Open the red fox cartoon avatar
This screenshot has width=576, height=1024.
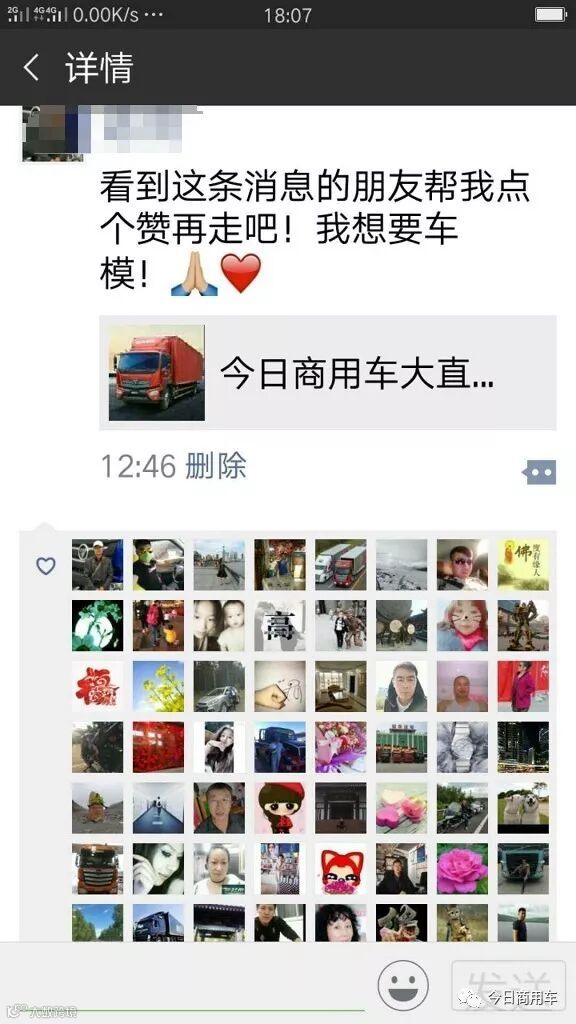tap(340, 869)
